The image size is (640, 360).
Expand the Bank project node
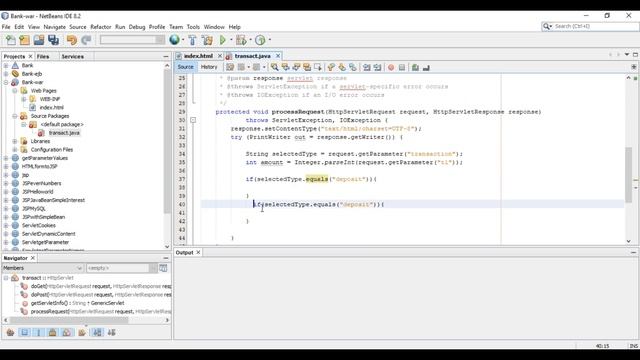tap(6, 65)
